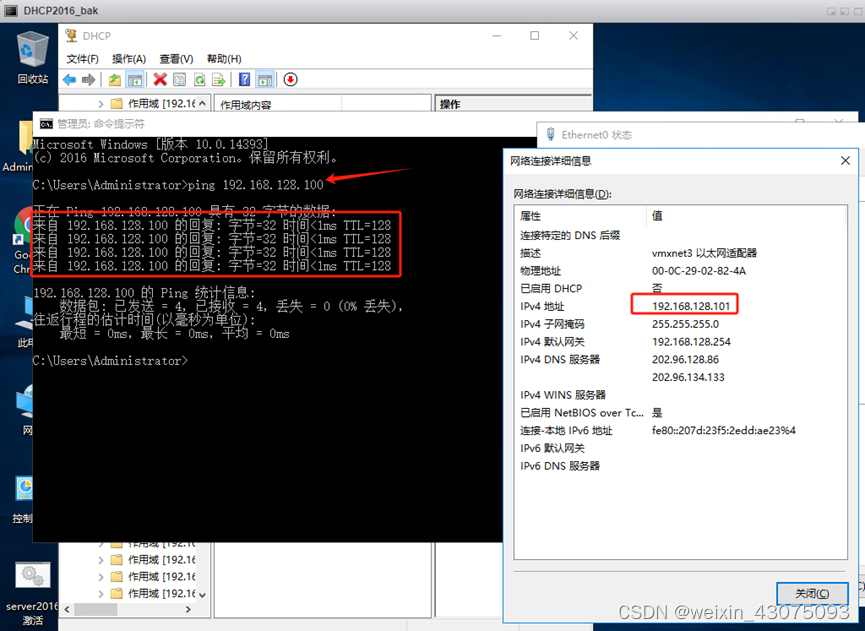Select IPv4 address value 192.168.128.101
The width and height of the screenshot is (865, 631).
(691, 306)
